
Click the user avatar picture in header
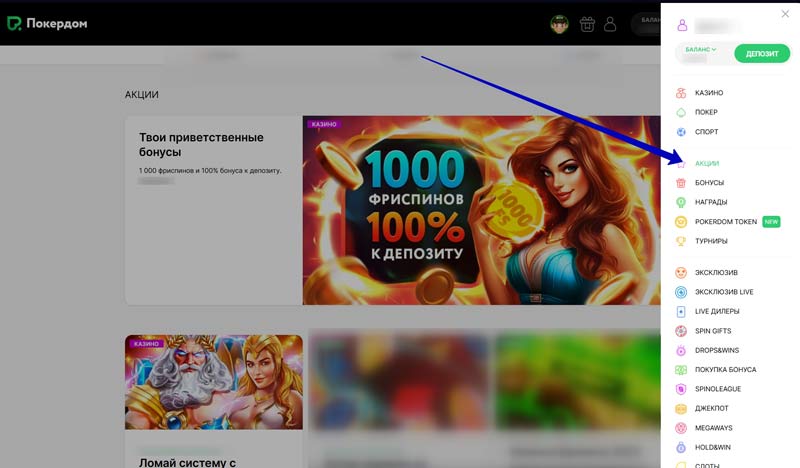click(x=560, y=23)
